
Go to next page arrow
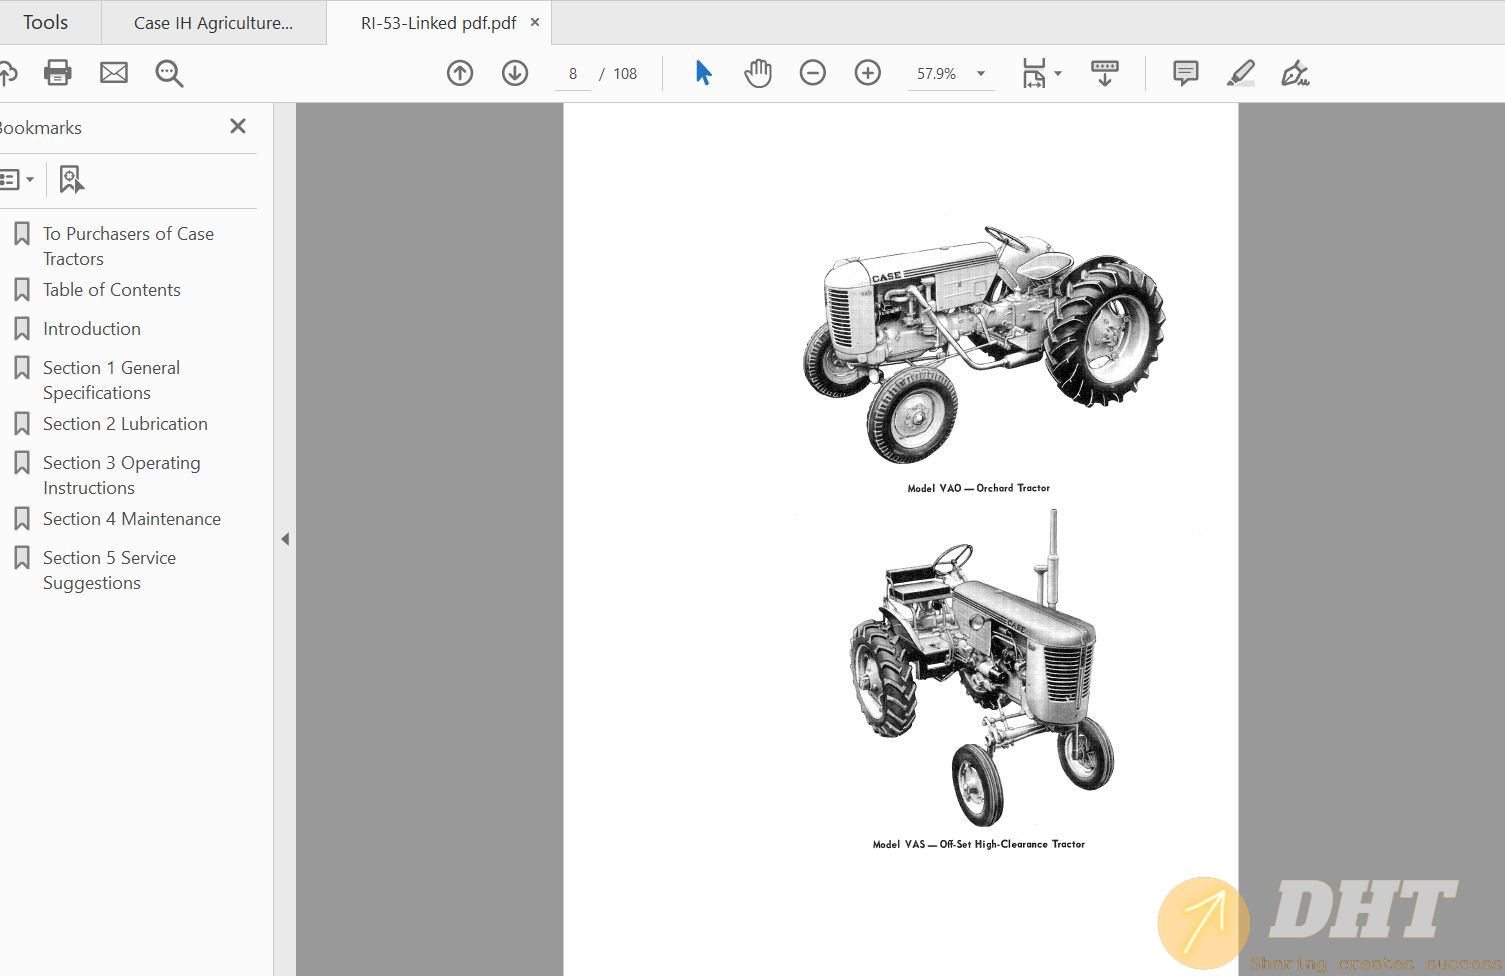pos(515,73)
